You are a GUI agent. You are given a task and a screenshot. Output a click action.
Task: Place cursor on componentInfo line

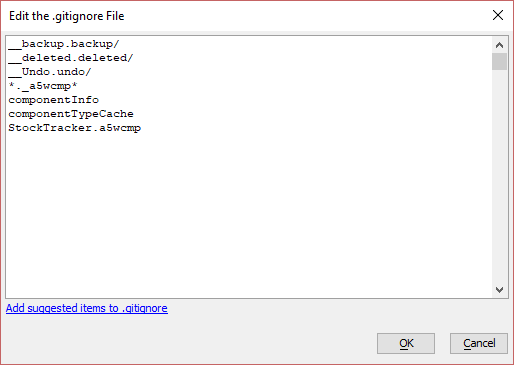[53, 100]
